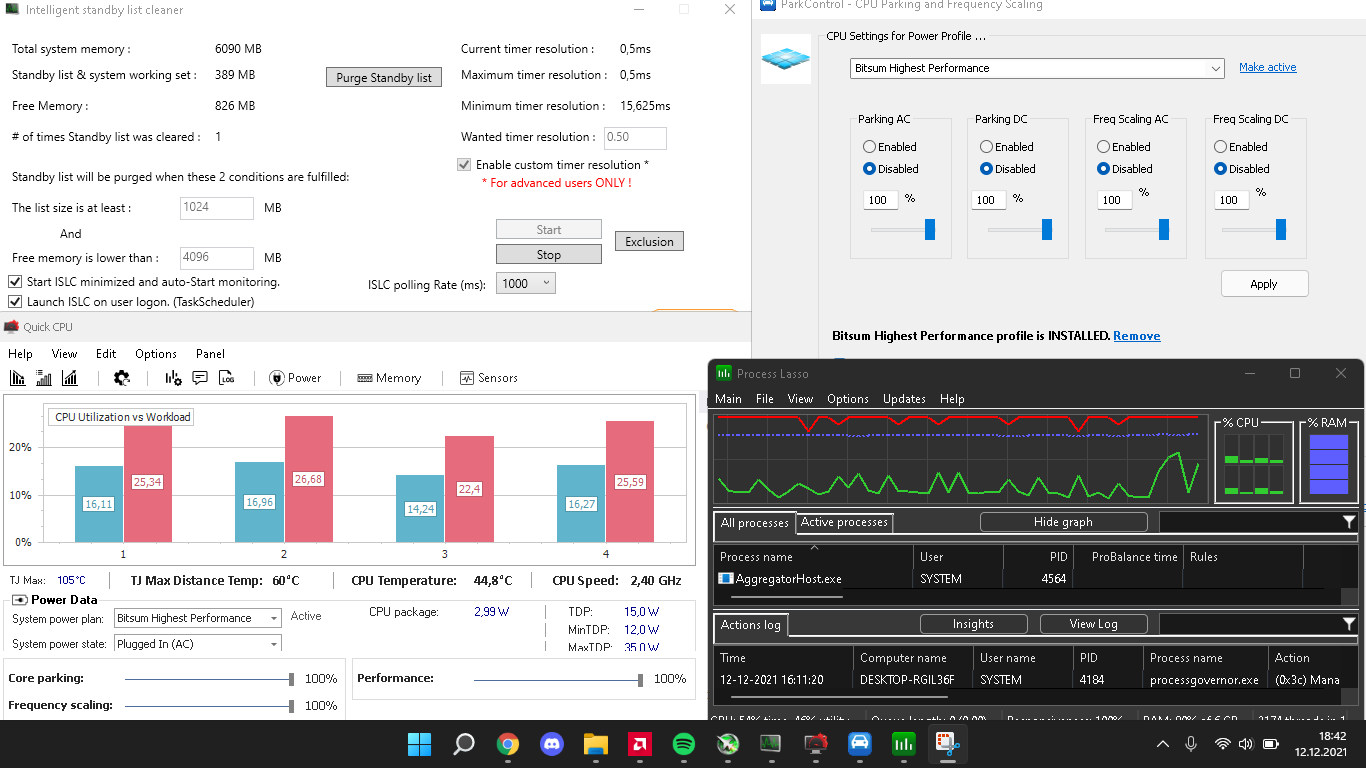Open taskbar Search
1366x768 pixels.
click(x=464, y=744)
